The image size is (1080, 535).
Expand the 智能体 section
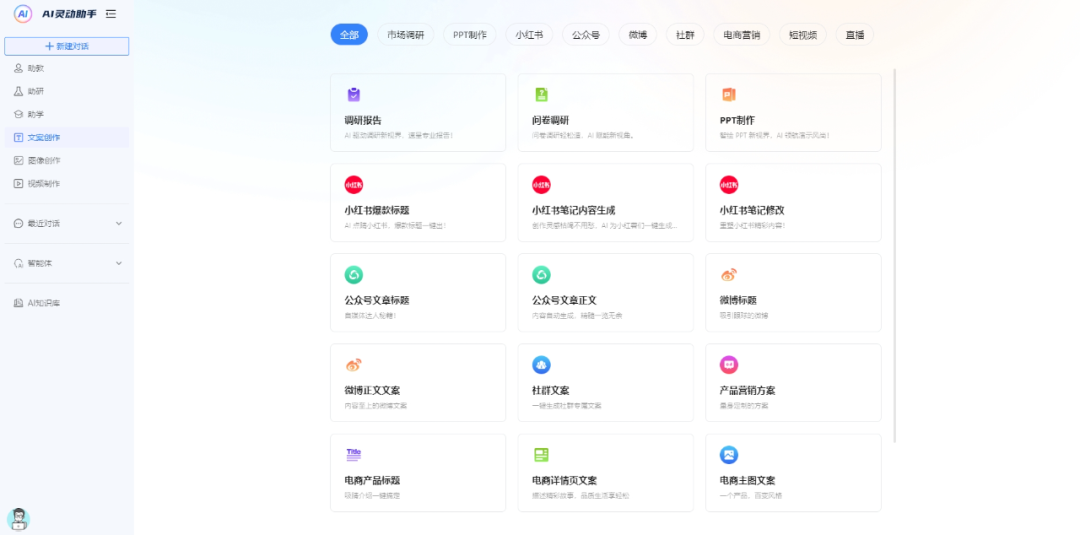119,263
